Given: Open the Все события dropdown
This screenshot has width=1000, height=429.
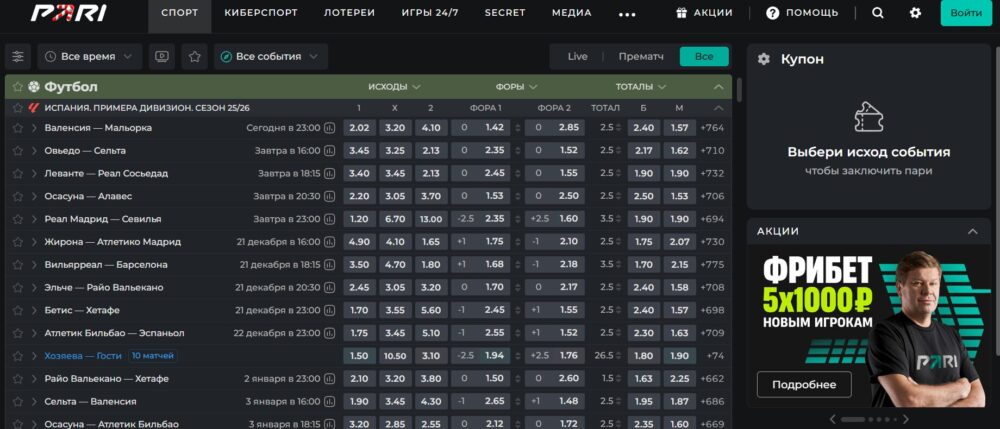Looking at the screenshot, I should [271, 57].
